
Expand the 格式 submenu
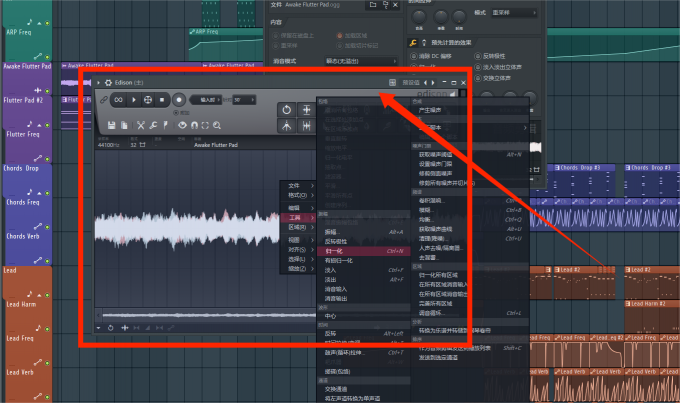298,195
